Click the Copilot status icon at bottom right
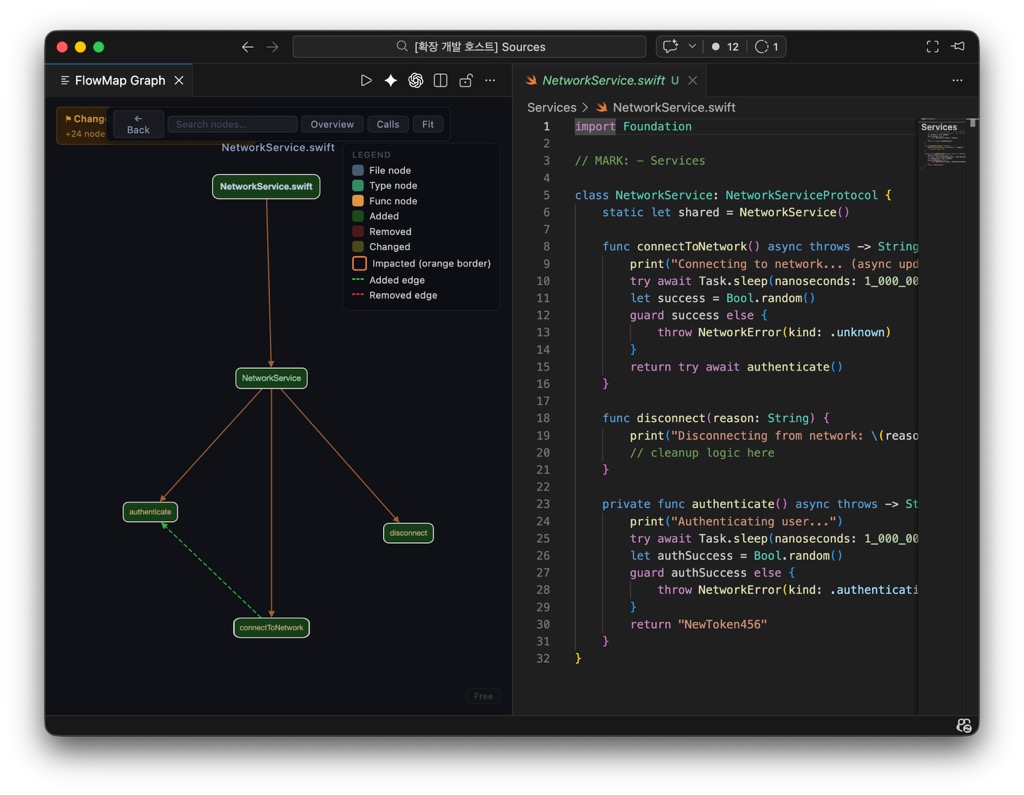Screen dimensions: 1024x795 coord(964,725)
